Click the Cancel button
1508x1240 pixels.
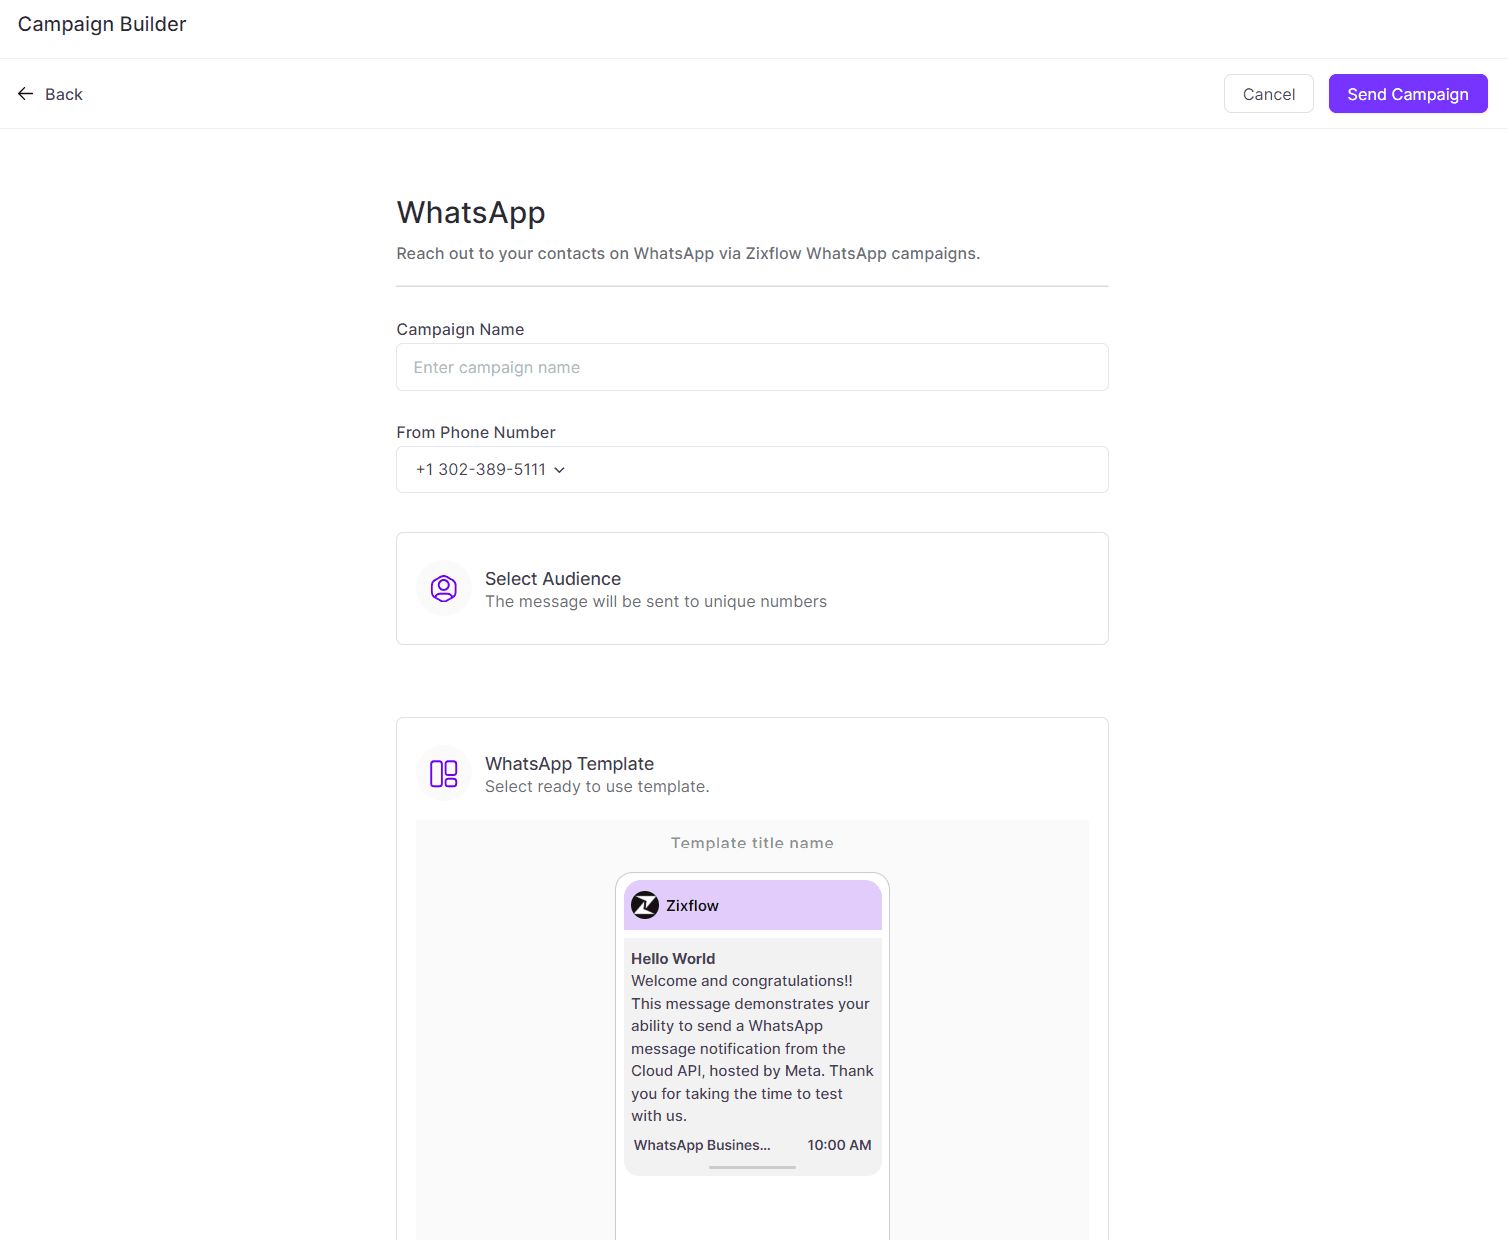click(x=1268, y=93)
